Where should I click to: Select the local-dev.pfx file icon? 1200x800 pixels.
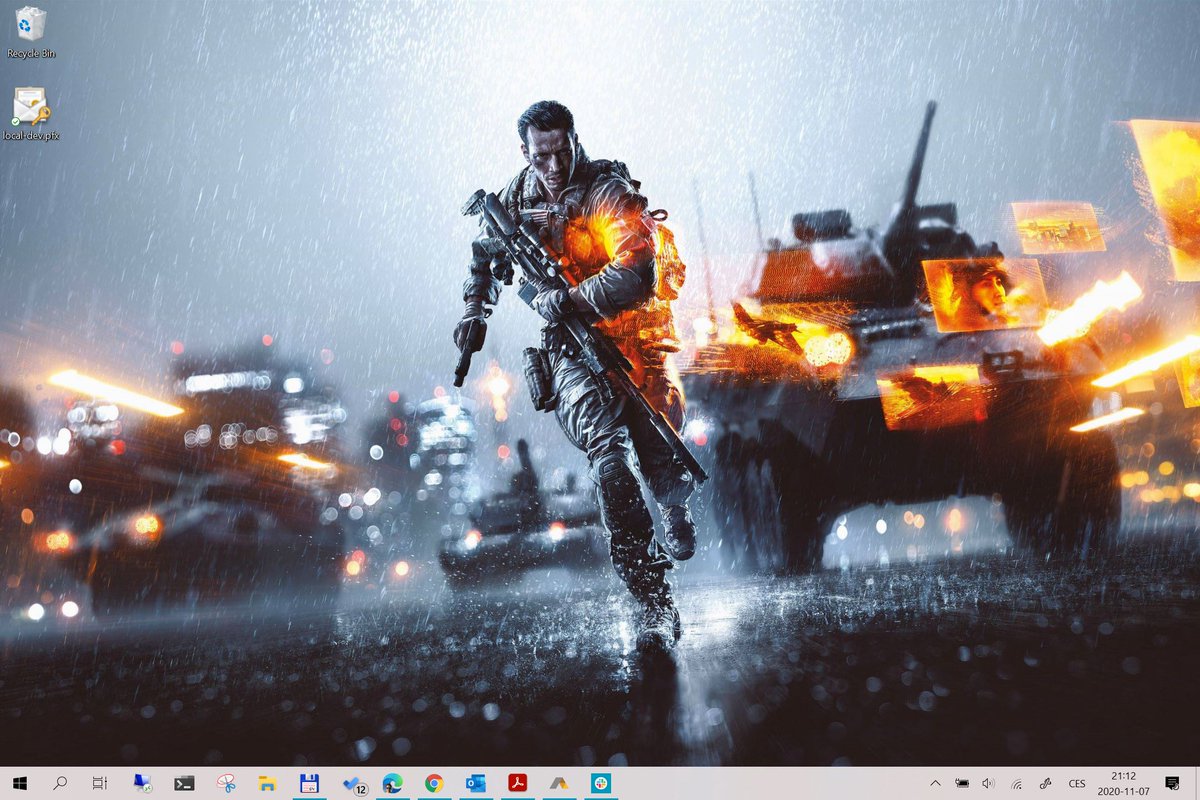(x=31, y=114)
